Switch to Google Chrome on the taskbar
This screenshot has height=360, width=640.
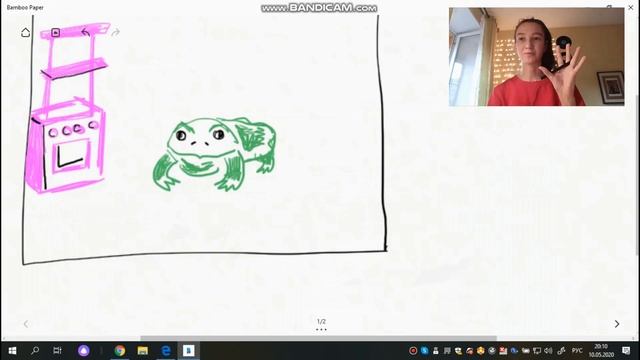click(120, 351)
